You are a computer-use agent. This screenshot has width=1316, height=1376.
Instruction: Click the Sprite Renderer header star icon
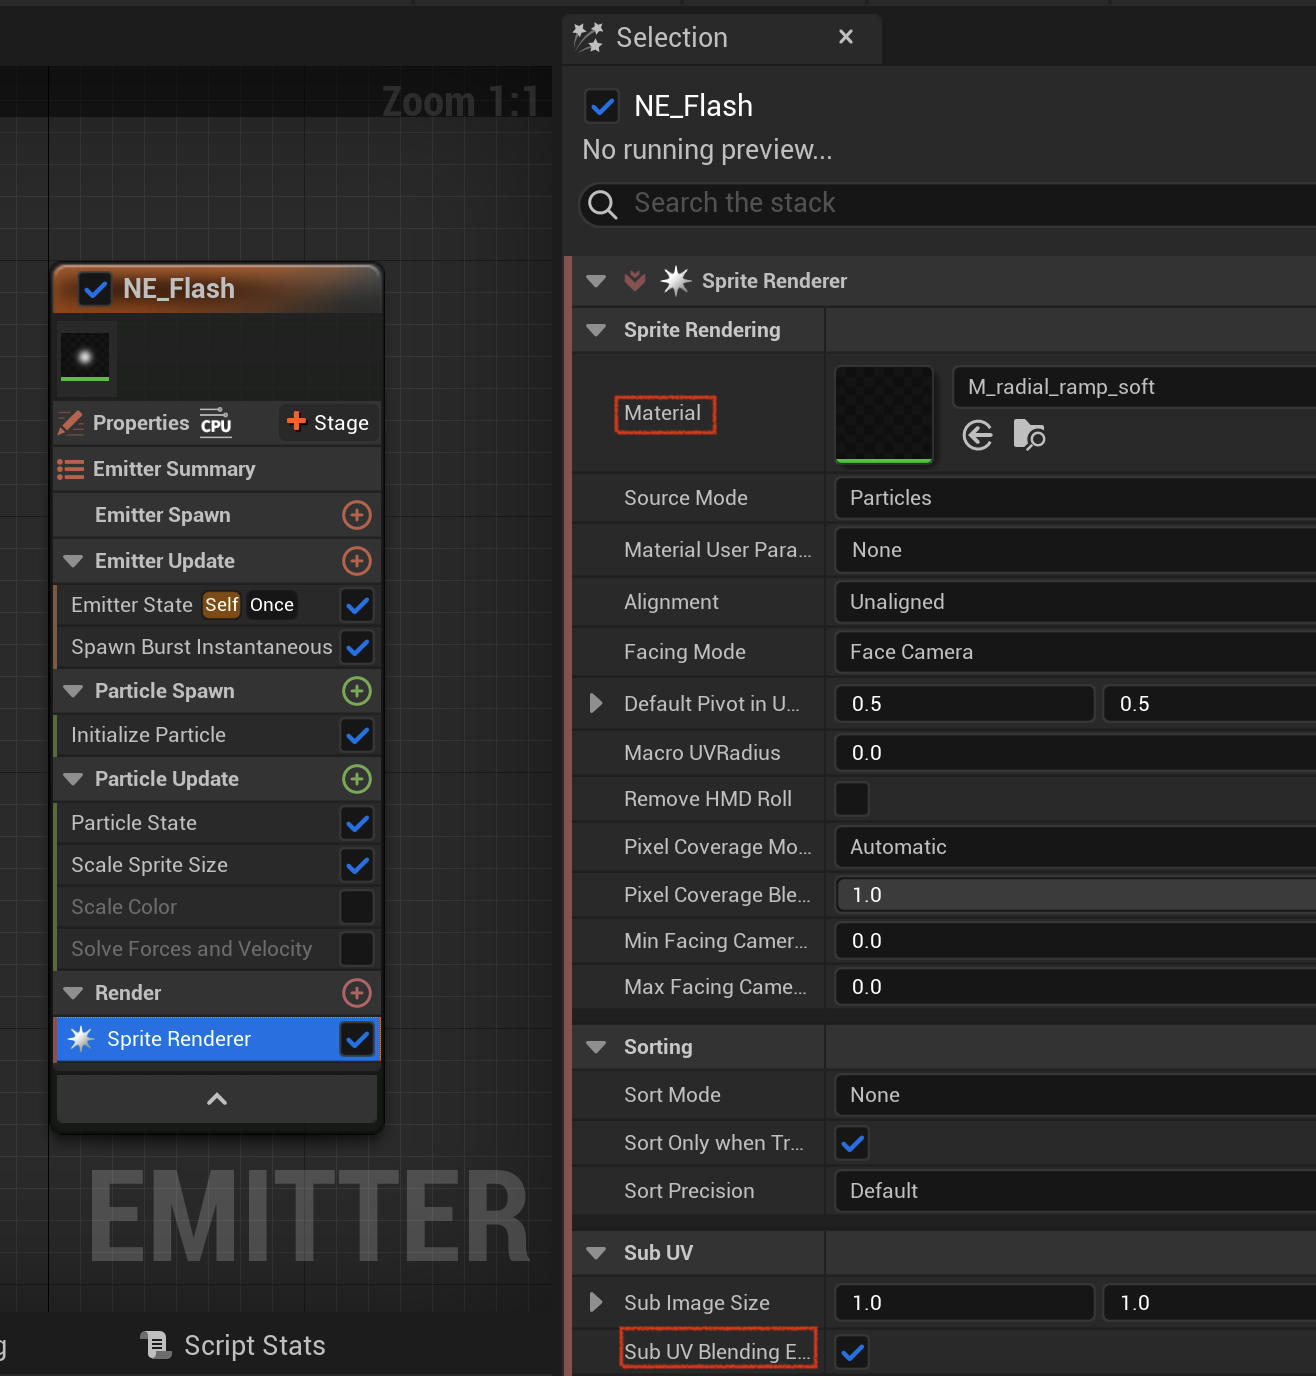[676, 281]
